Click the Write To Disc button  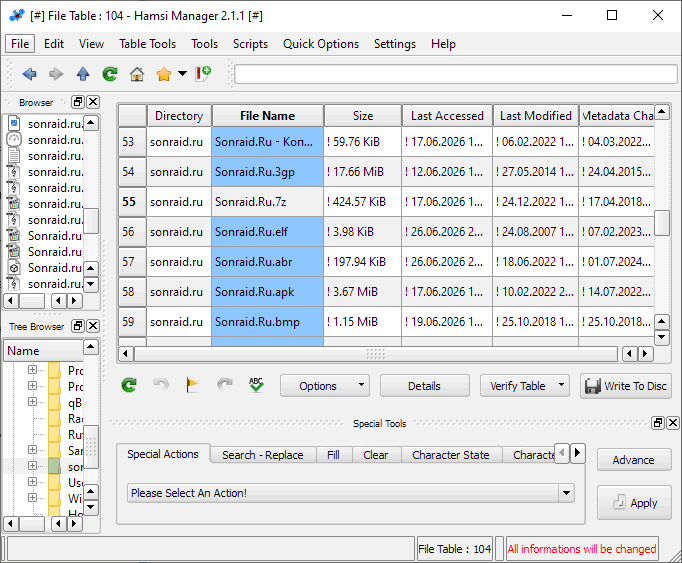coord(626,386)
